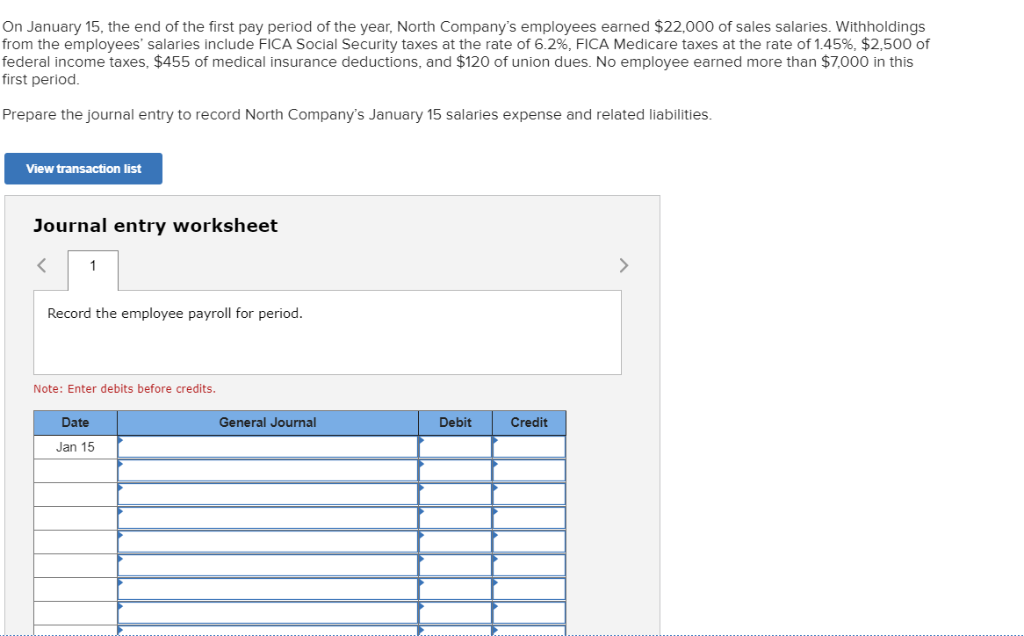Open General Journal account field in second row

click(x=268, y=471)
